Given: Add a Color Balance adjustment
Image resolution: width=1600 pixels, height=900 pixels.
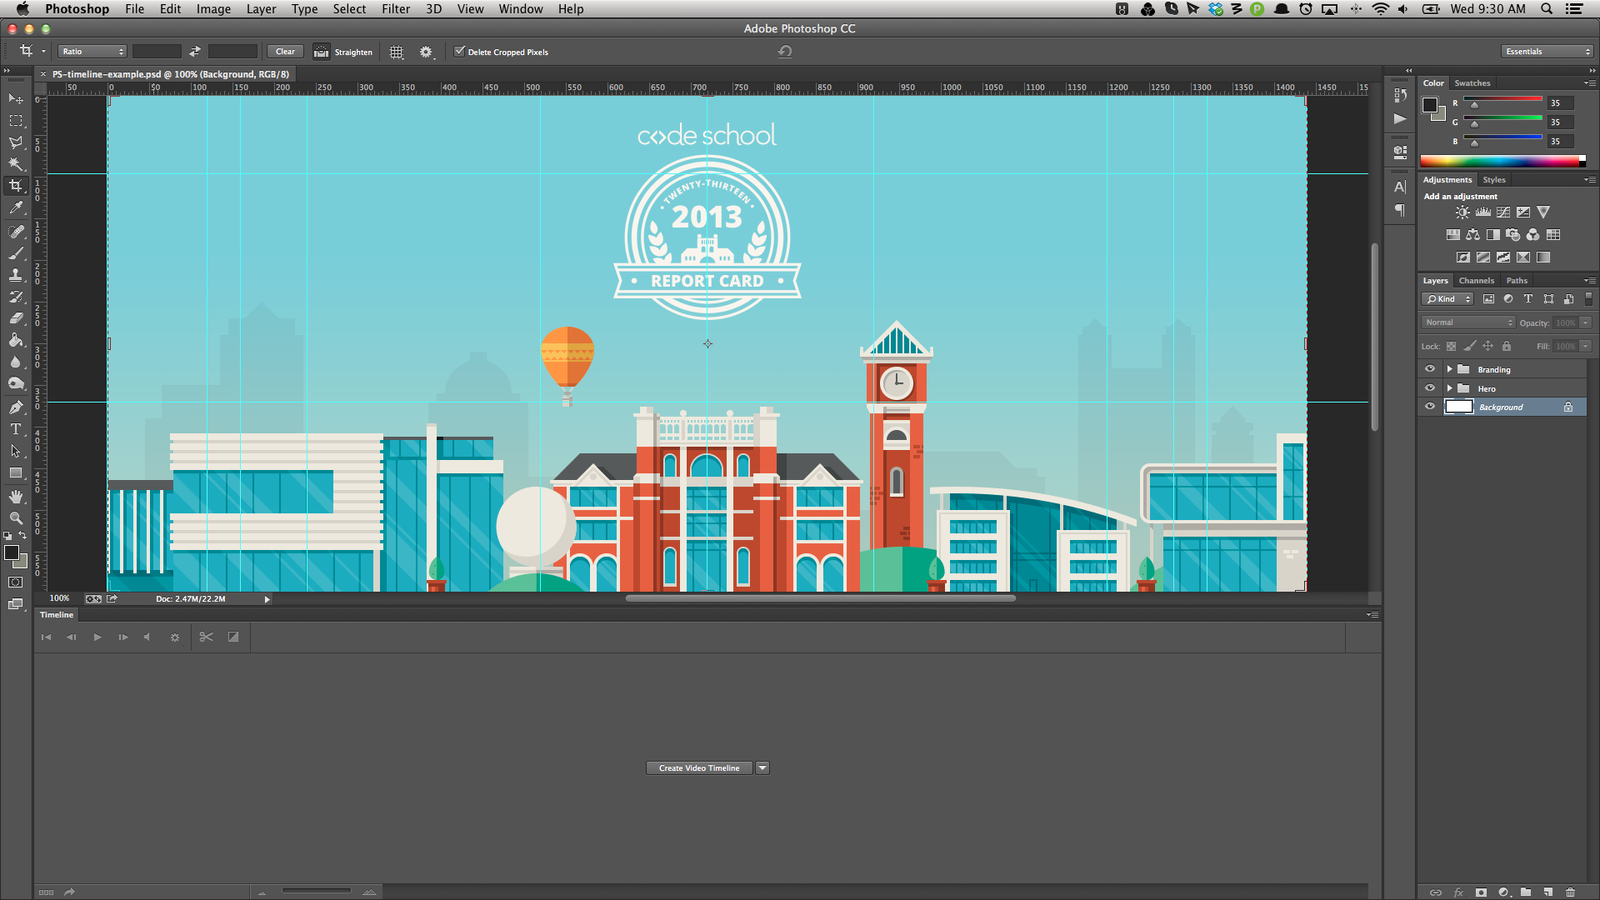Looking at the screenshot, I should (1473, 235).
